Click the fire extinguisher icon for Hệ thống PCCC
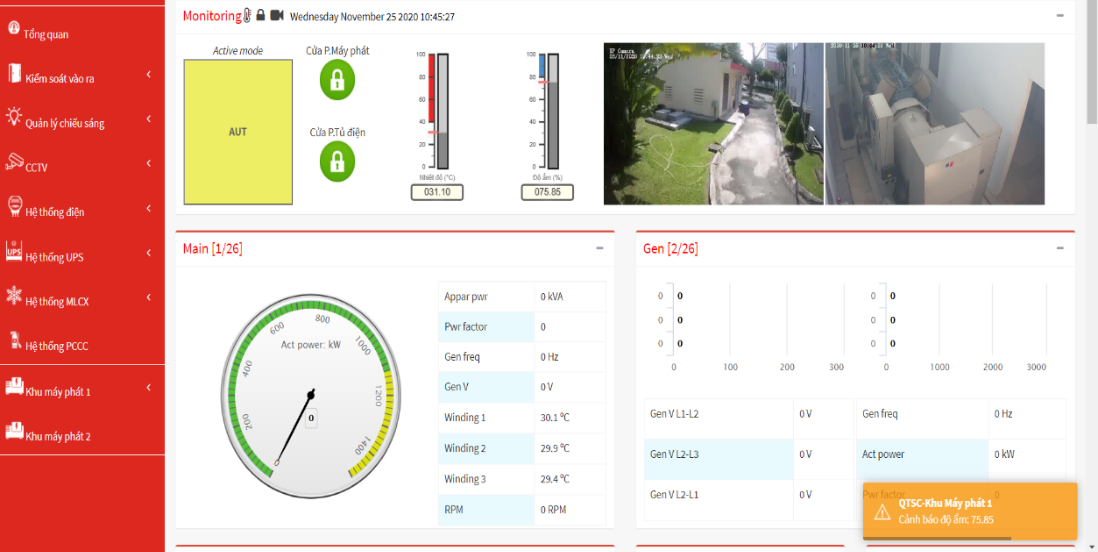This screenshot has height=552, width=1098. [15, 340]
